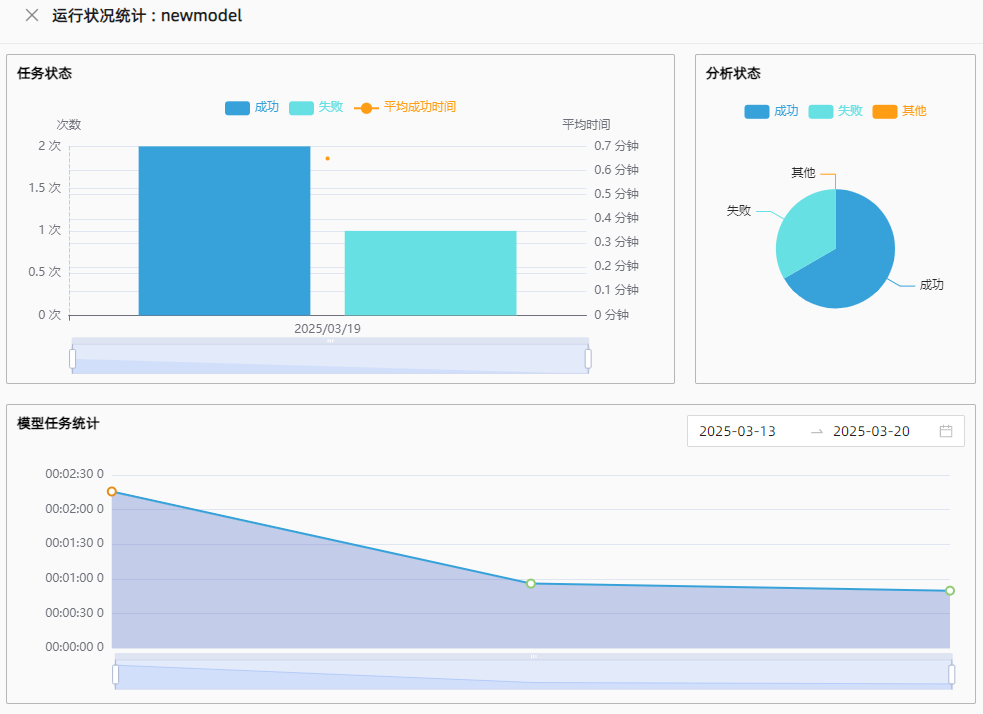Click end date field 2025-03-20
This screenshot has height=714, width=983.
(871, 431)
